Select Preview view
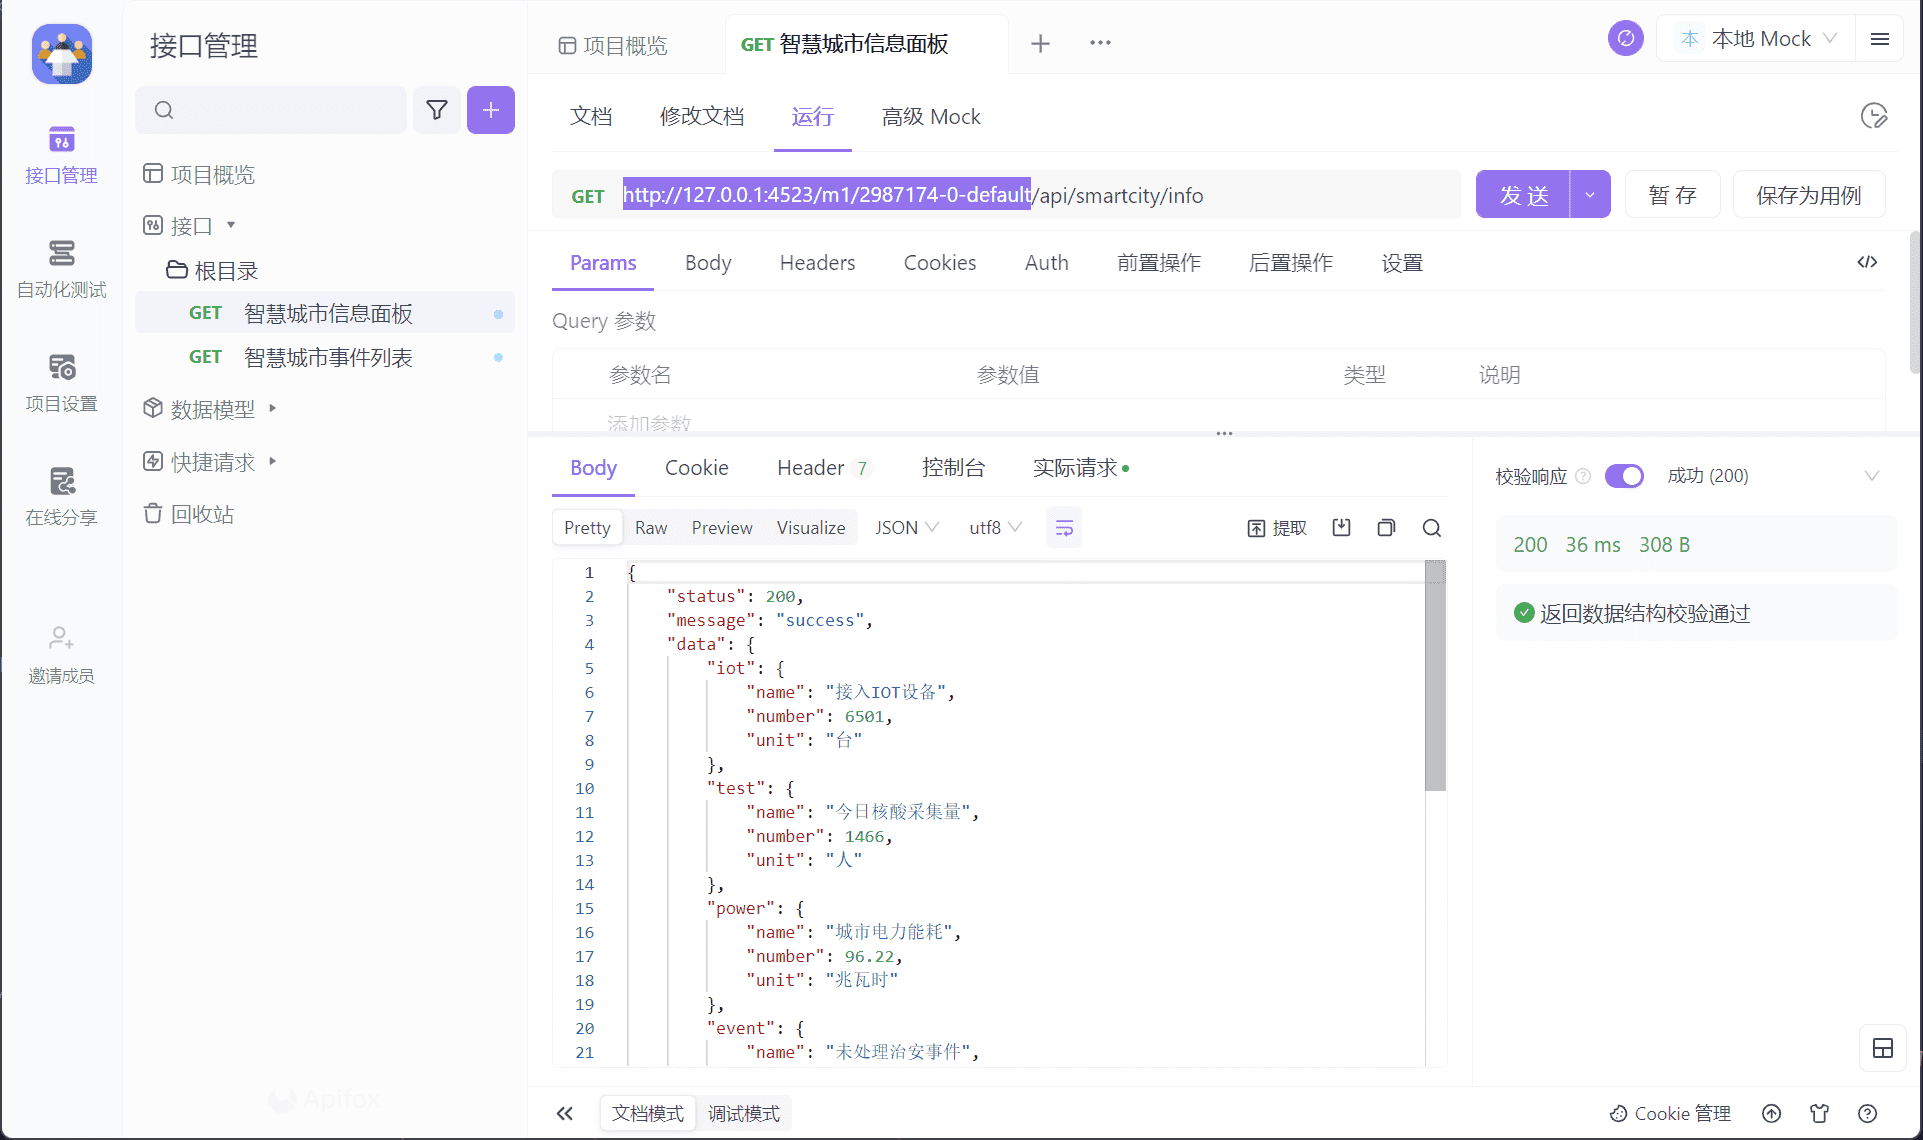Viewport: 1923px width, 1140px height. 722,528
